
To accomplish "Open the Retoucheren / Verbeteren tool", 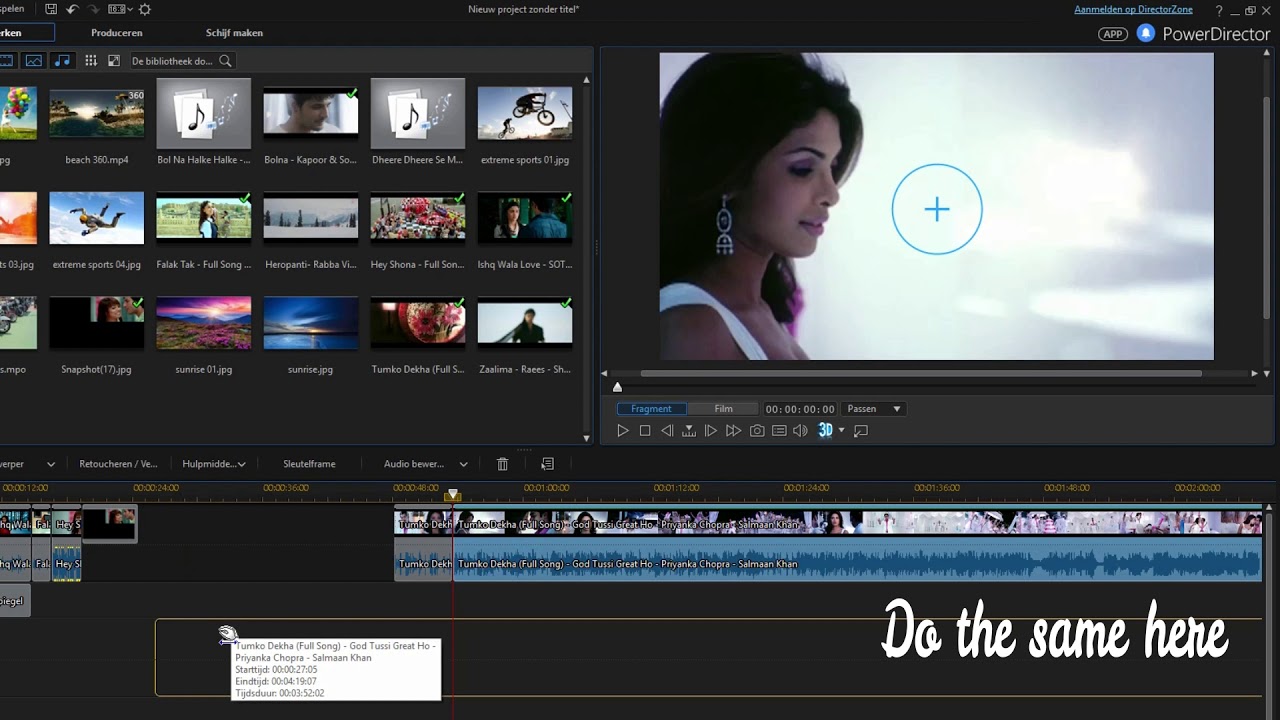I will click(118, 464).
